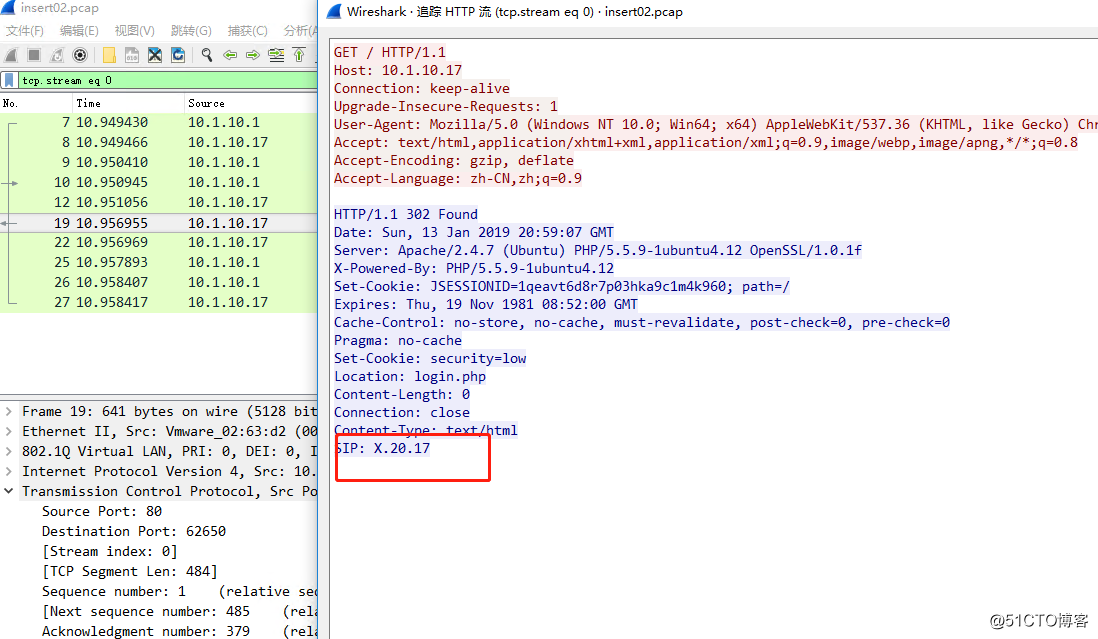
Task: Go forward with the right arrow icon
Action: pos(253,55)
